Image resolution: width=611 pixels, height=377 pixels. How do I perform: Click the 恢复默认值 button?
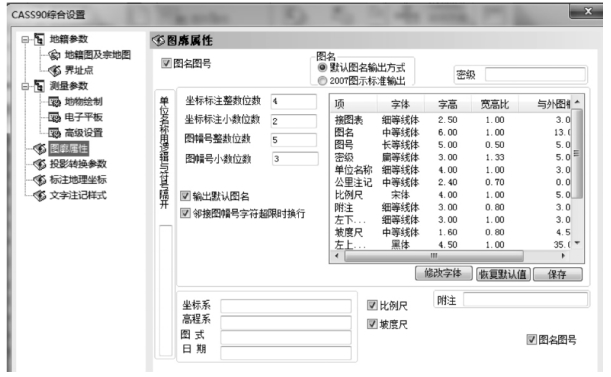[503, 274]
